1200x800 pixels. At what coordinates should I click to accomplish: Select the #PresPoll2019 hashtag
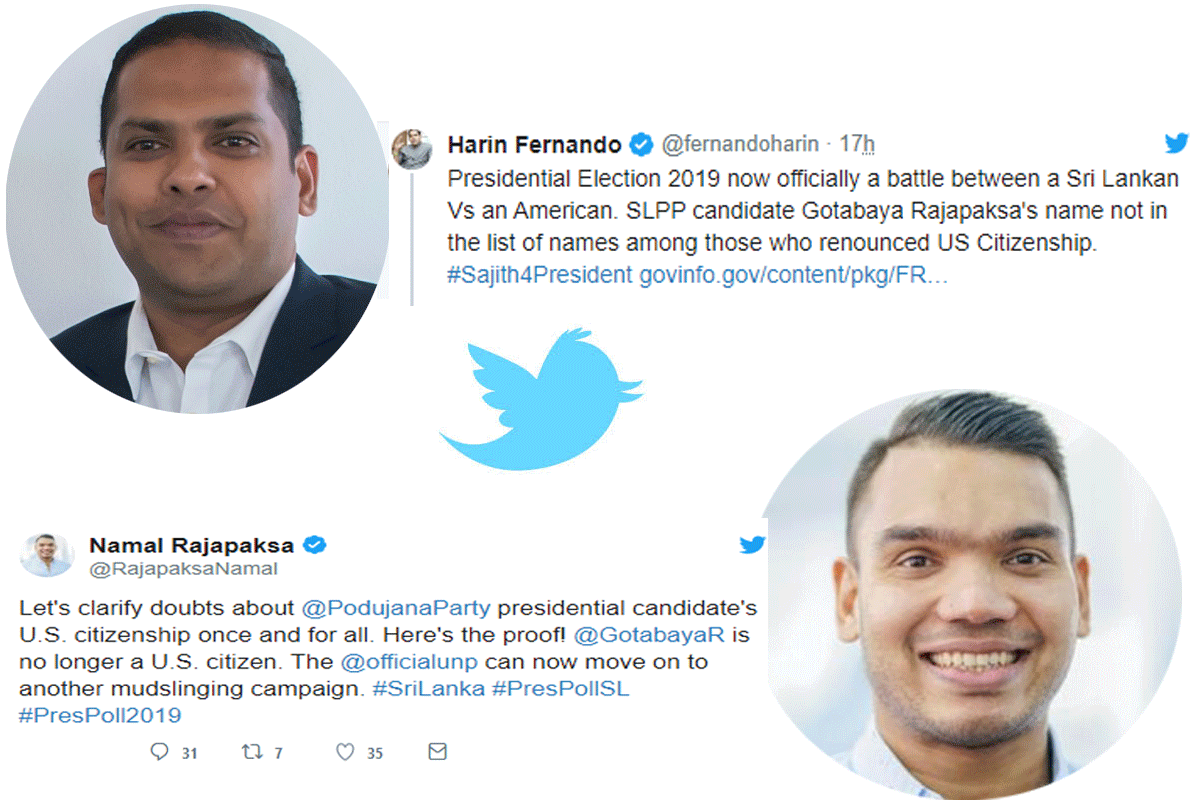coord(100,716)
